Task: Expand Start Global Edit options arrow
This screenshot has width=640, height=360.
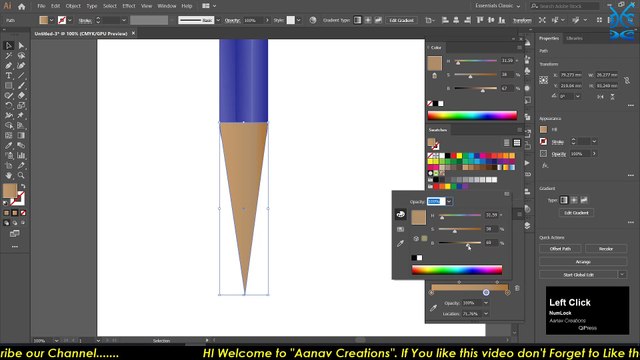Action: 622,275
